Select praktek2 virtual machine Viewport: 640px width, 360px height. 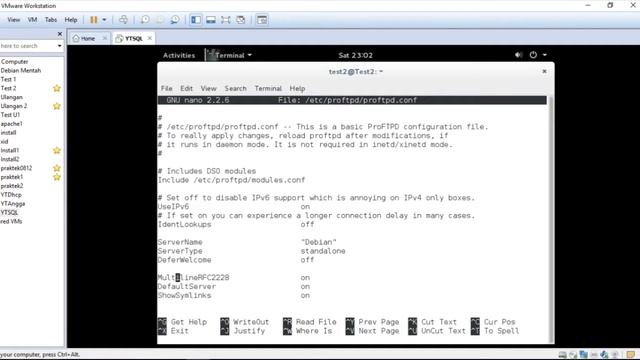tap(12, 186)
